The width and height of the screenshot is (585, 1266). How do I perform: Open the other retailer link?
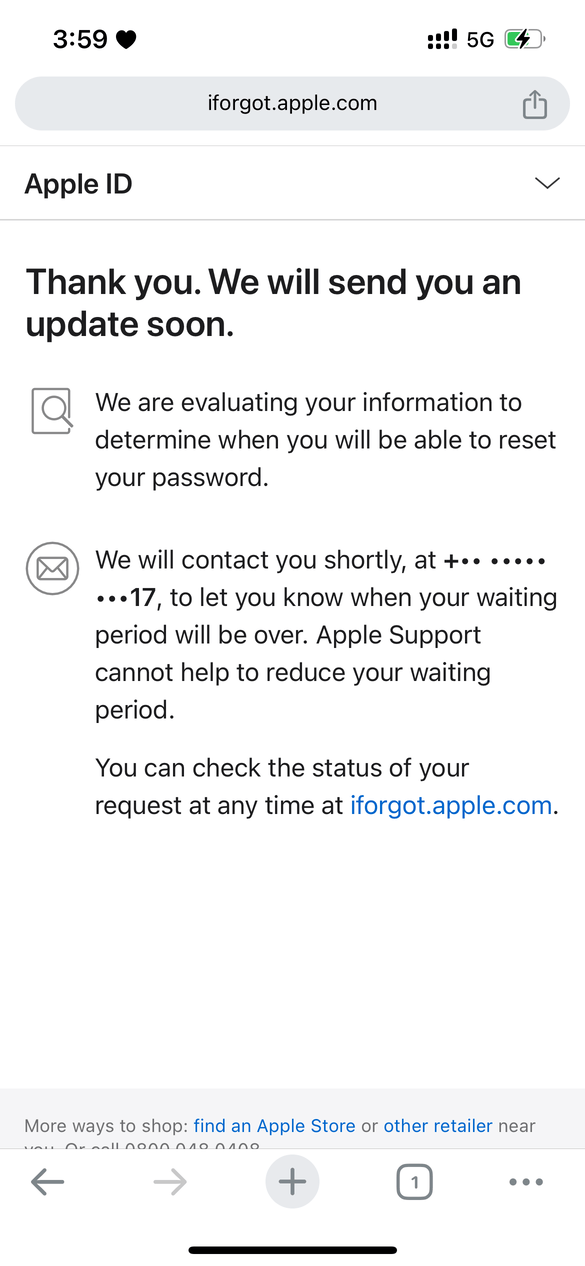point(438,1126)
